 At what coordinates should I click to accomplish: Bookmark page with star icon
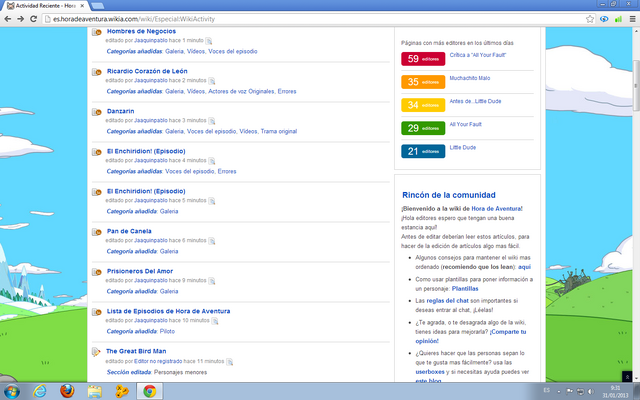(590, 19)
